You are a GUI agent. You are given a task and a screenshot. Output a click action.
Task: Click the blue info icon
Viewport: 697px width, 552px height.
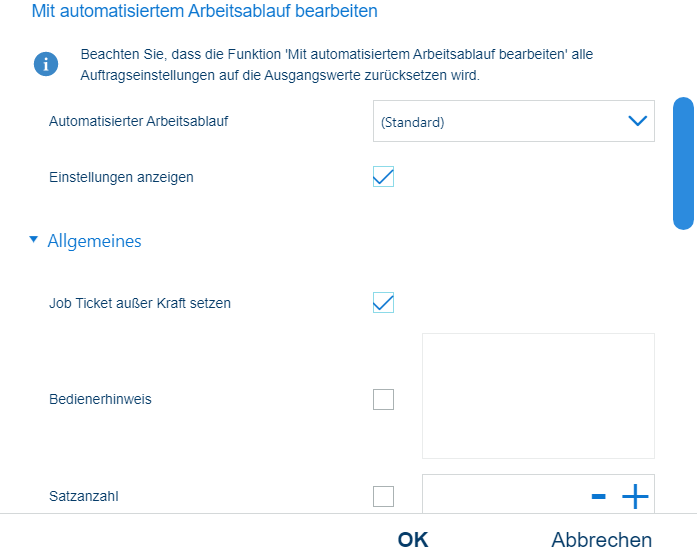coord(46,64)
